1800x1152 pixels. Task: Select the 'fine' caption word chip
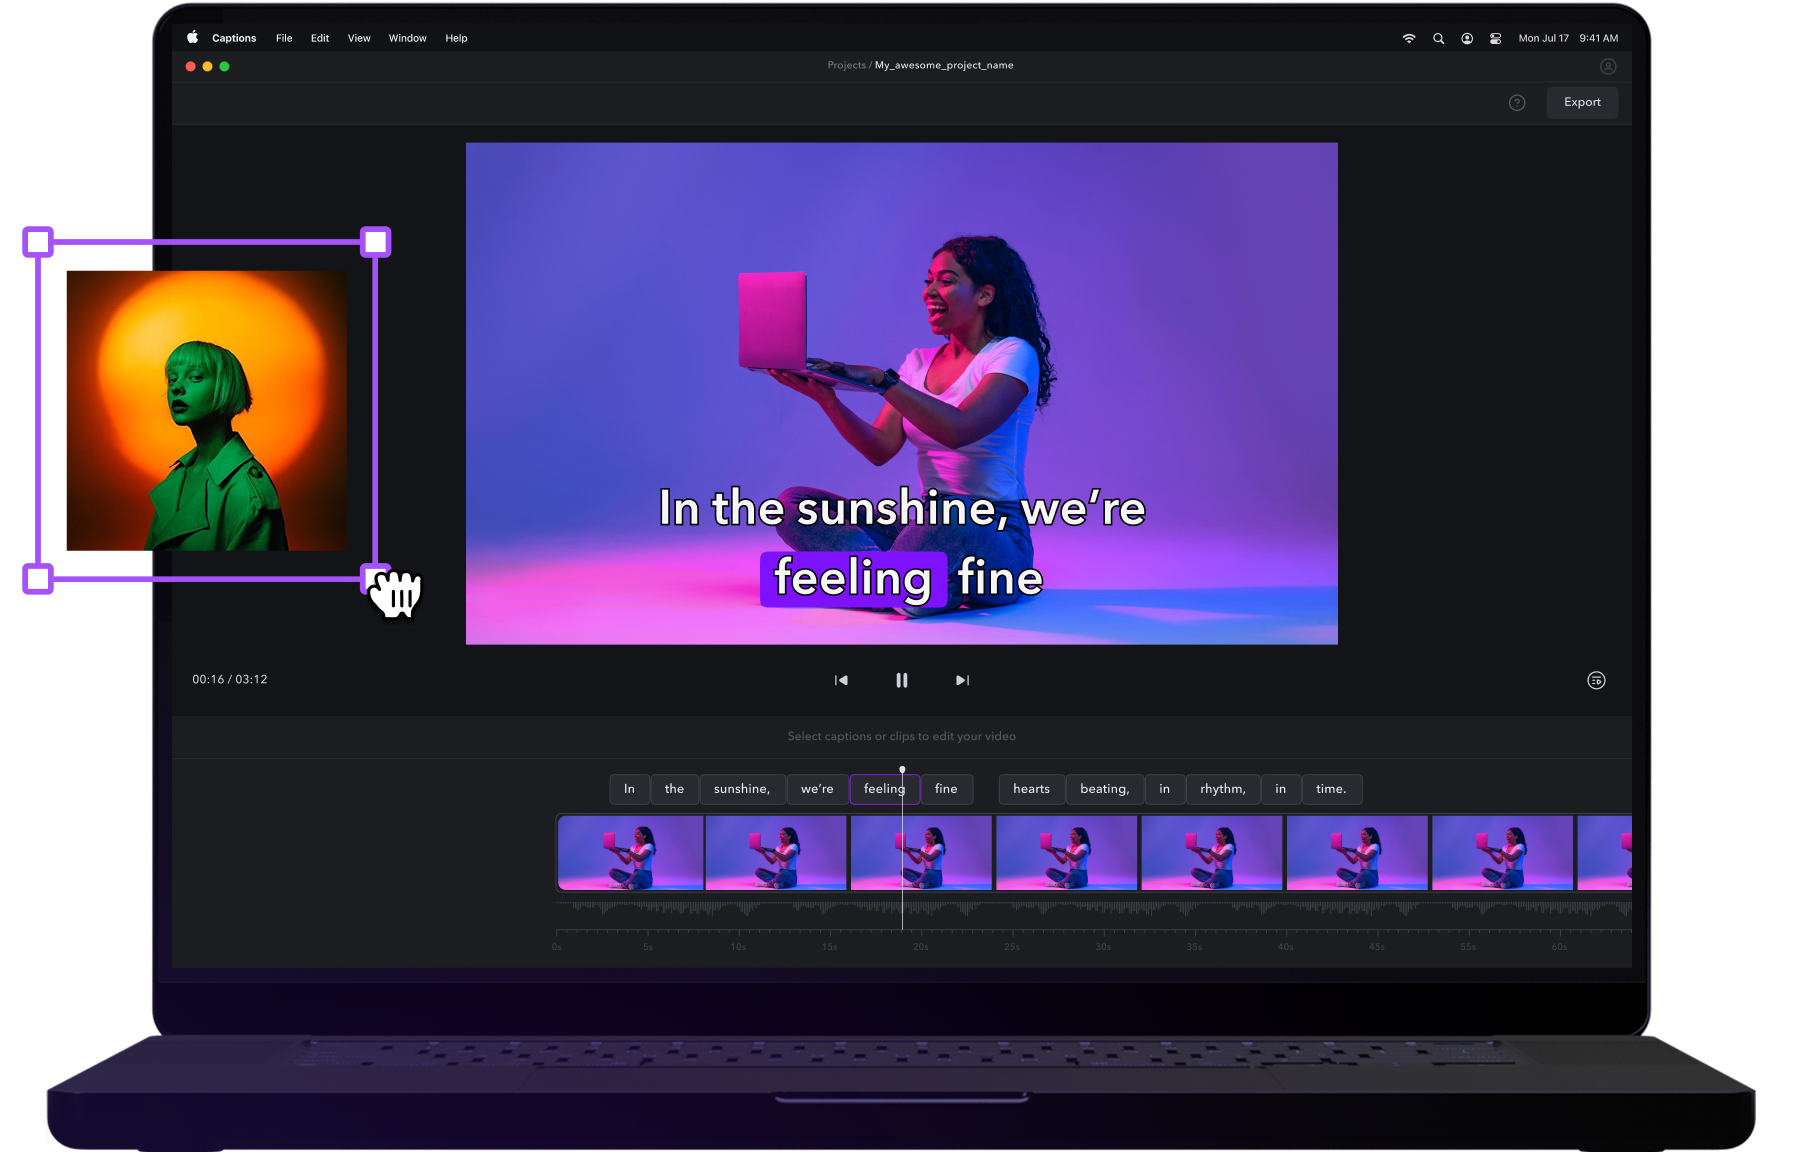946,789
